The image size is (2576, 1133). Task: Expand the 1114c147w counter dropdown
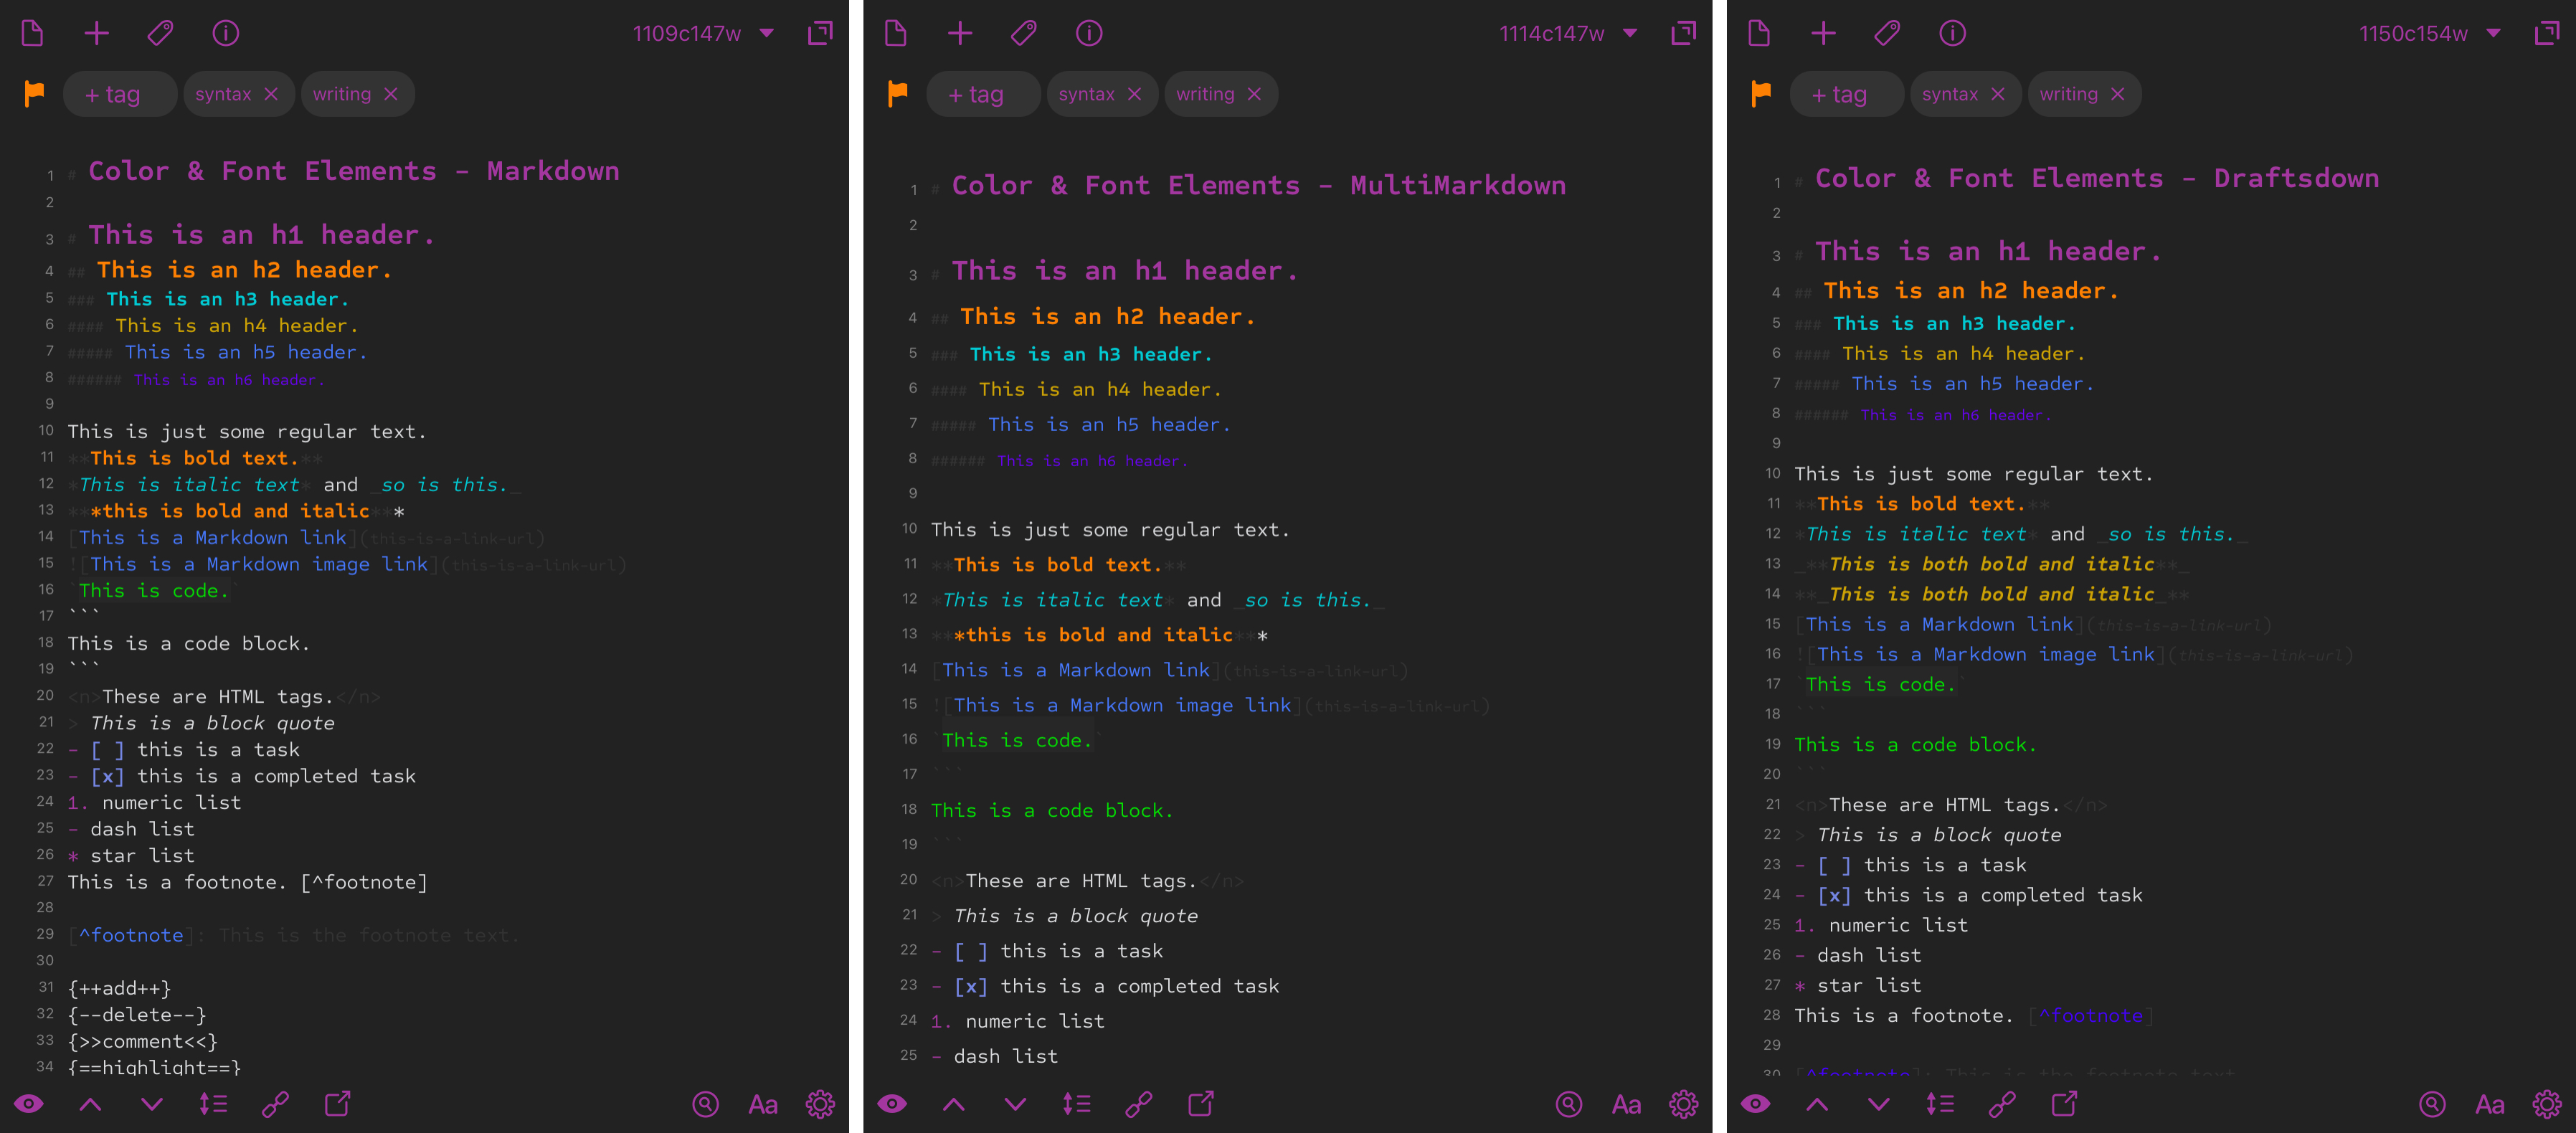(x=1630, y=34)
